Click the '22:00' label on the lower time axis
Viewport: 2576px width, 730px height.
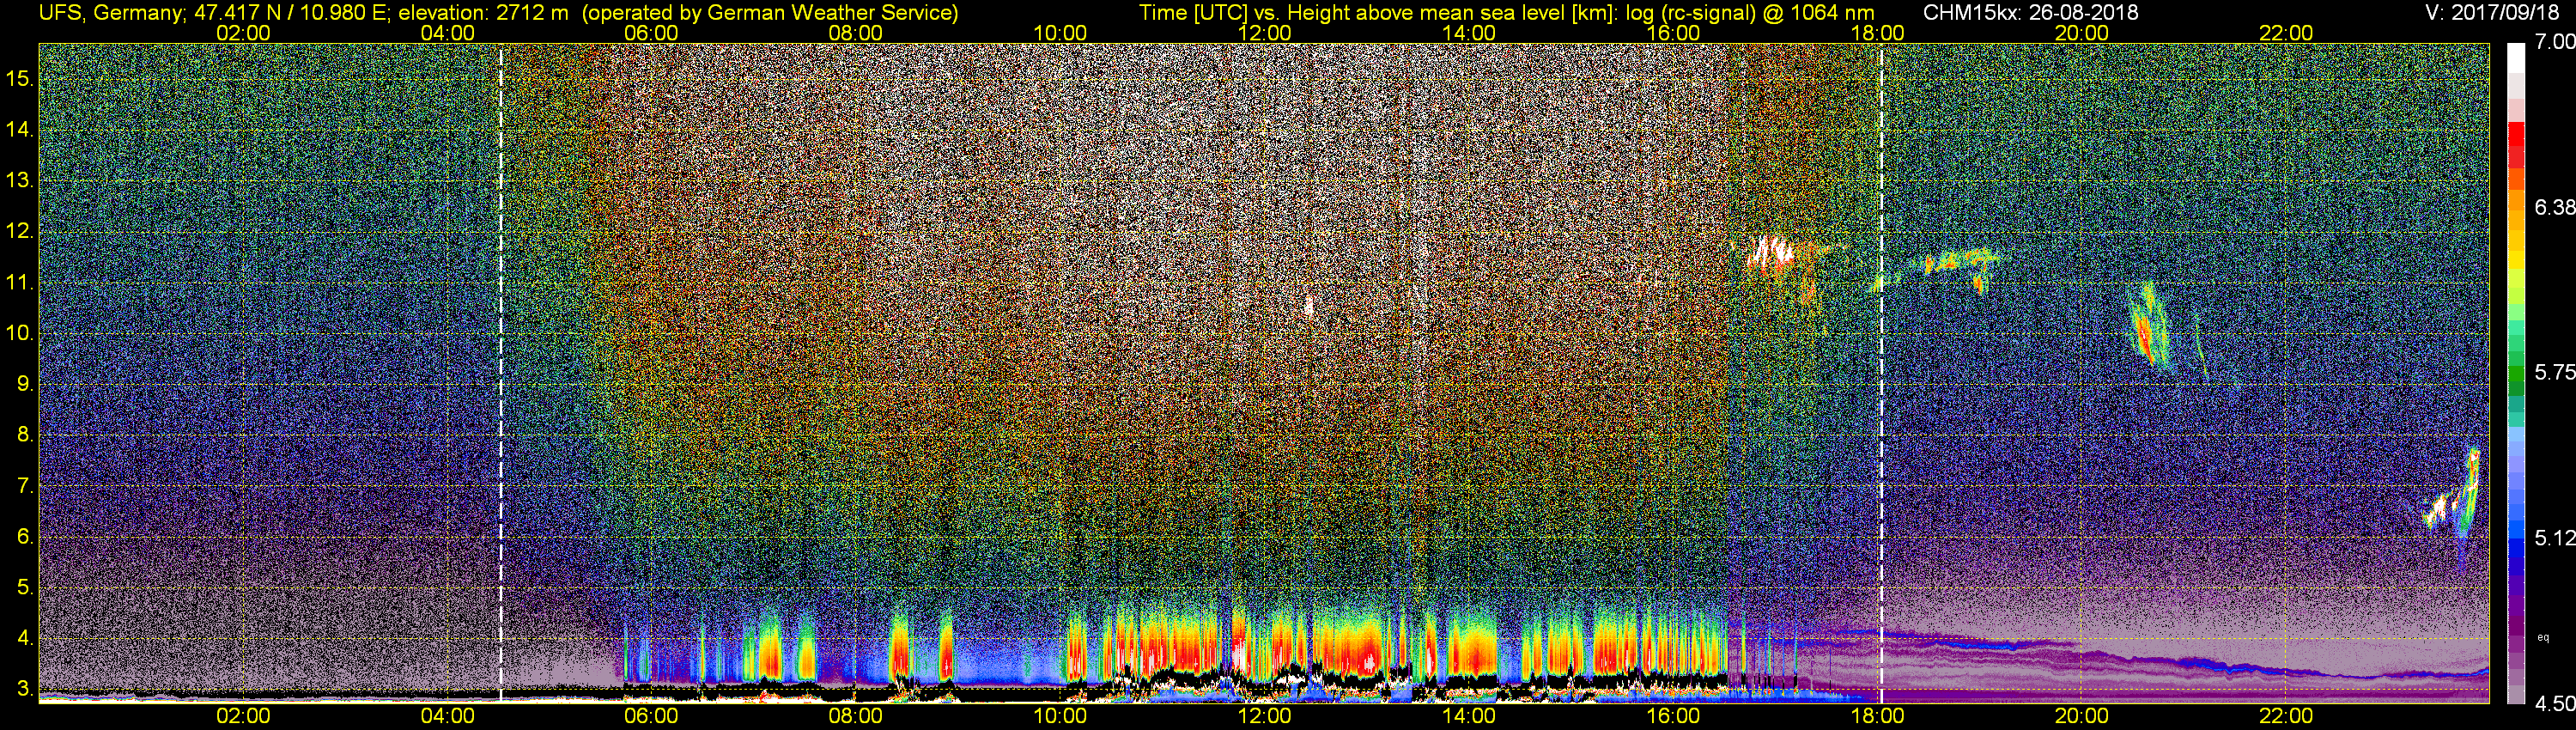click(x=2286, y=716)
